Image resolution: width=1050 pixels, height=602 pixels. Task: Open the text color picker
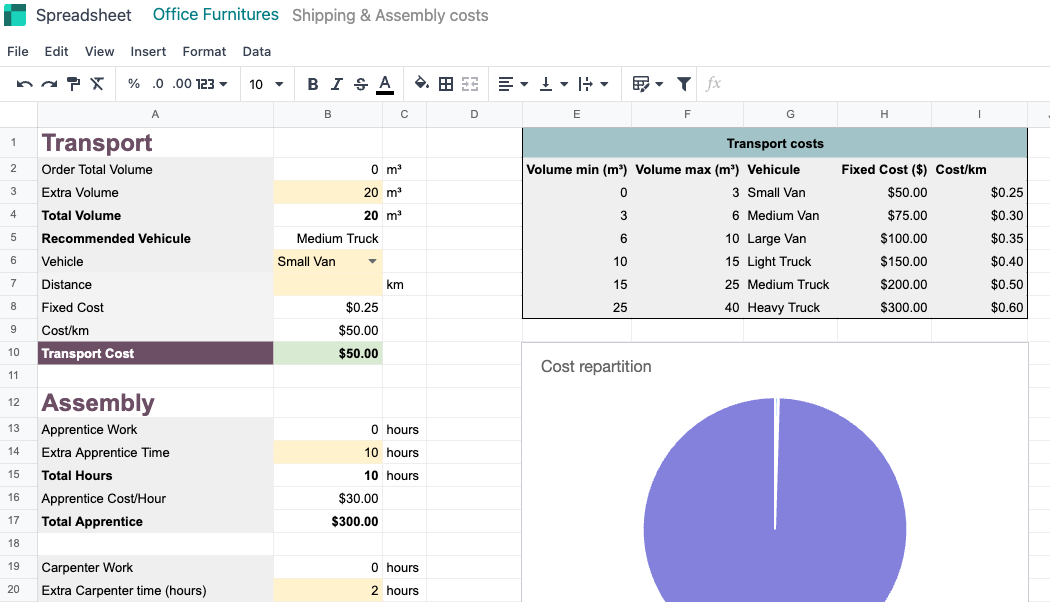coord(385,84)
